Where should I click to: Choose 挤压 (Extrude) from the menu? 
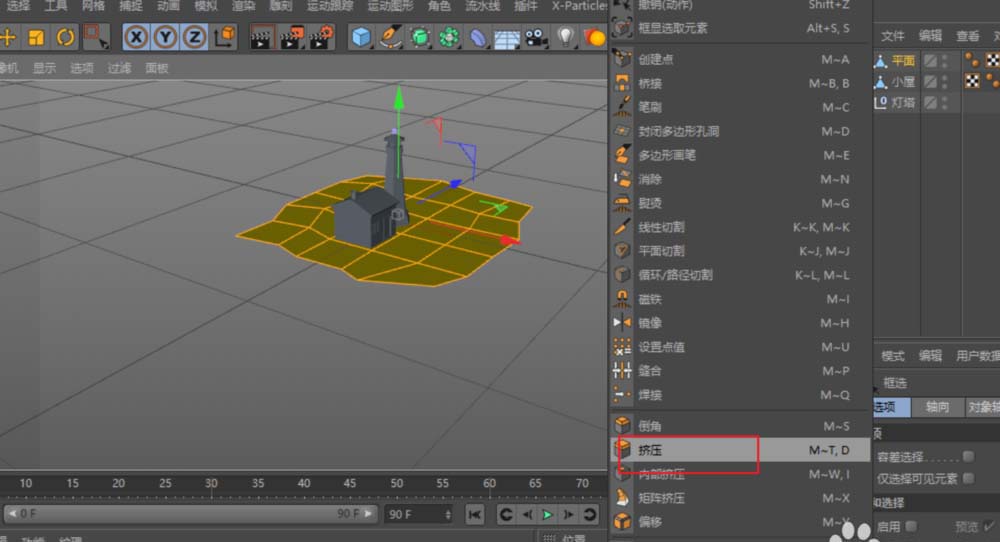(x=651, y=450)
